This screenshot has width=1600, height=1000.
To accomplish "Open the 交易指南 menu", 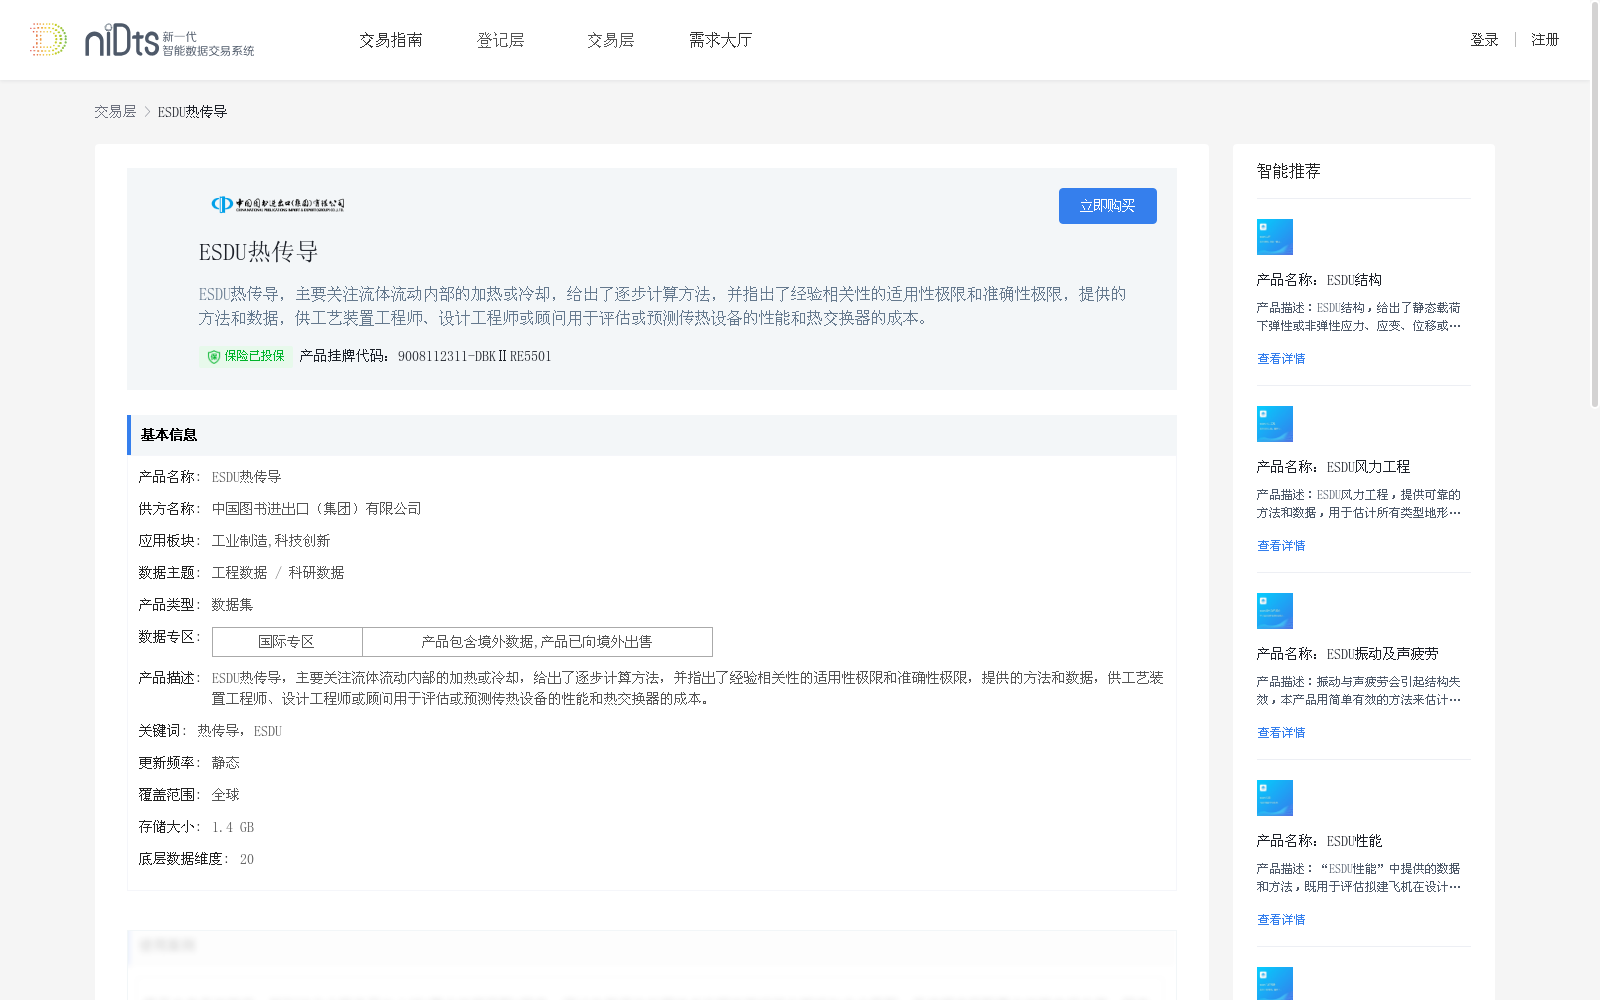I will click(391, 40).
